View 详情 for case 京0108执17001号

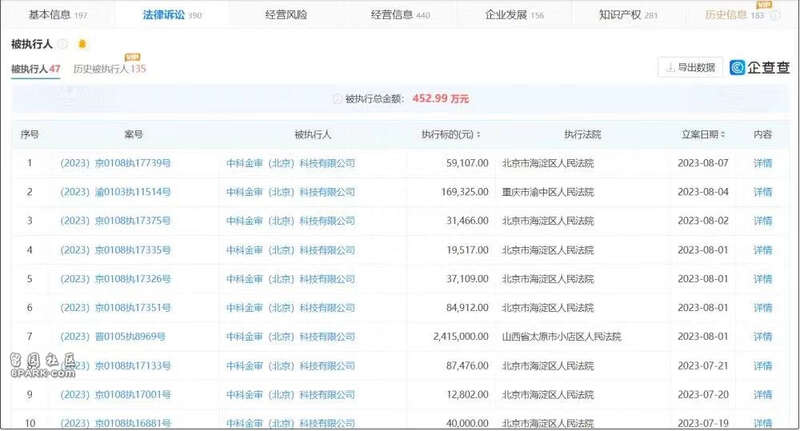click(x=763, y=394)
